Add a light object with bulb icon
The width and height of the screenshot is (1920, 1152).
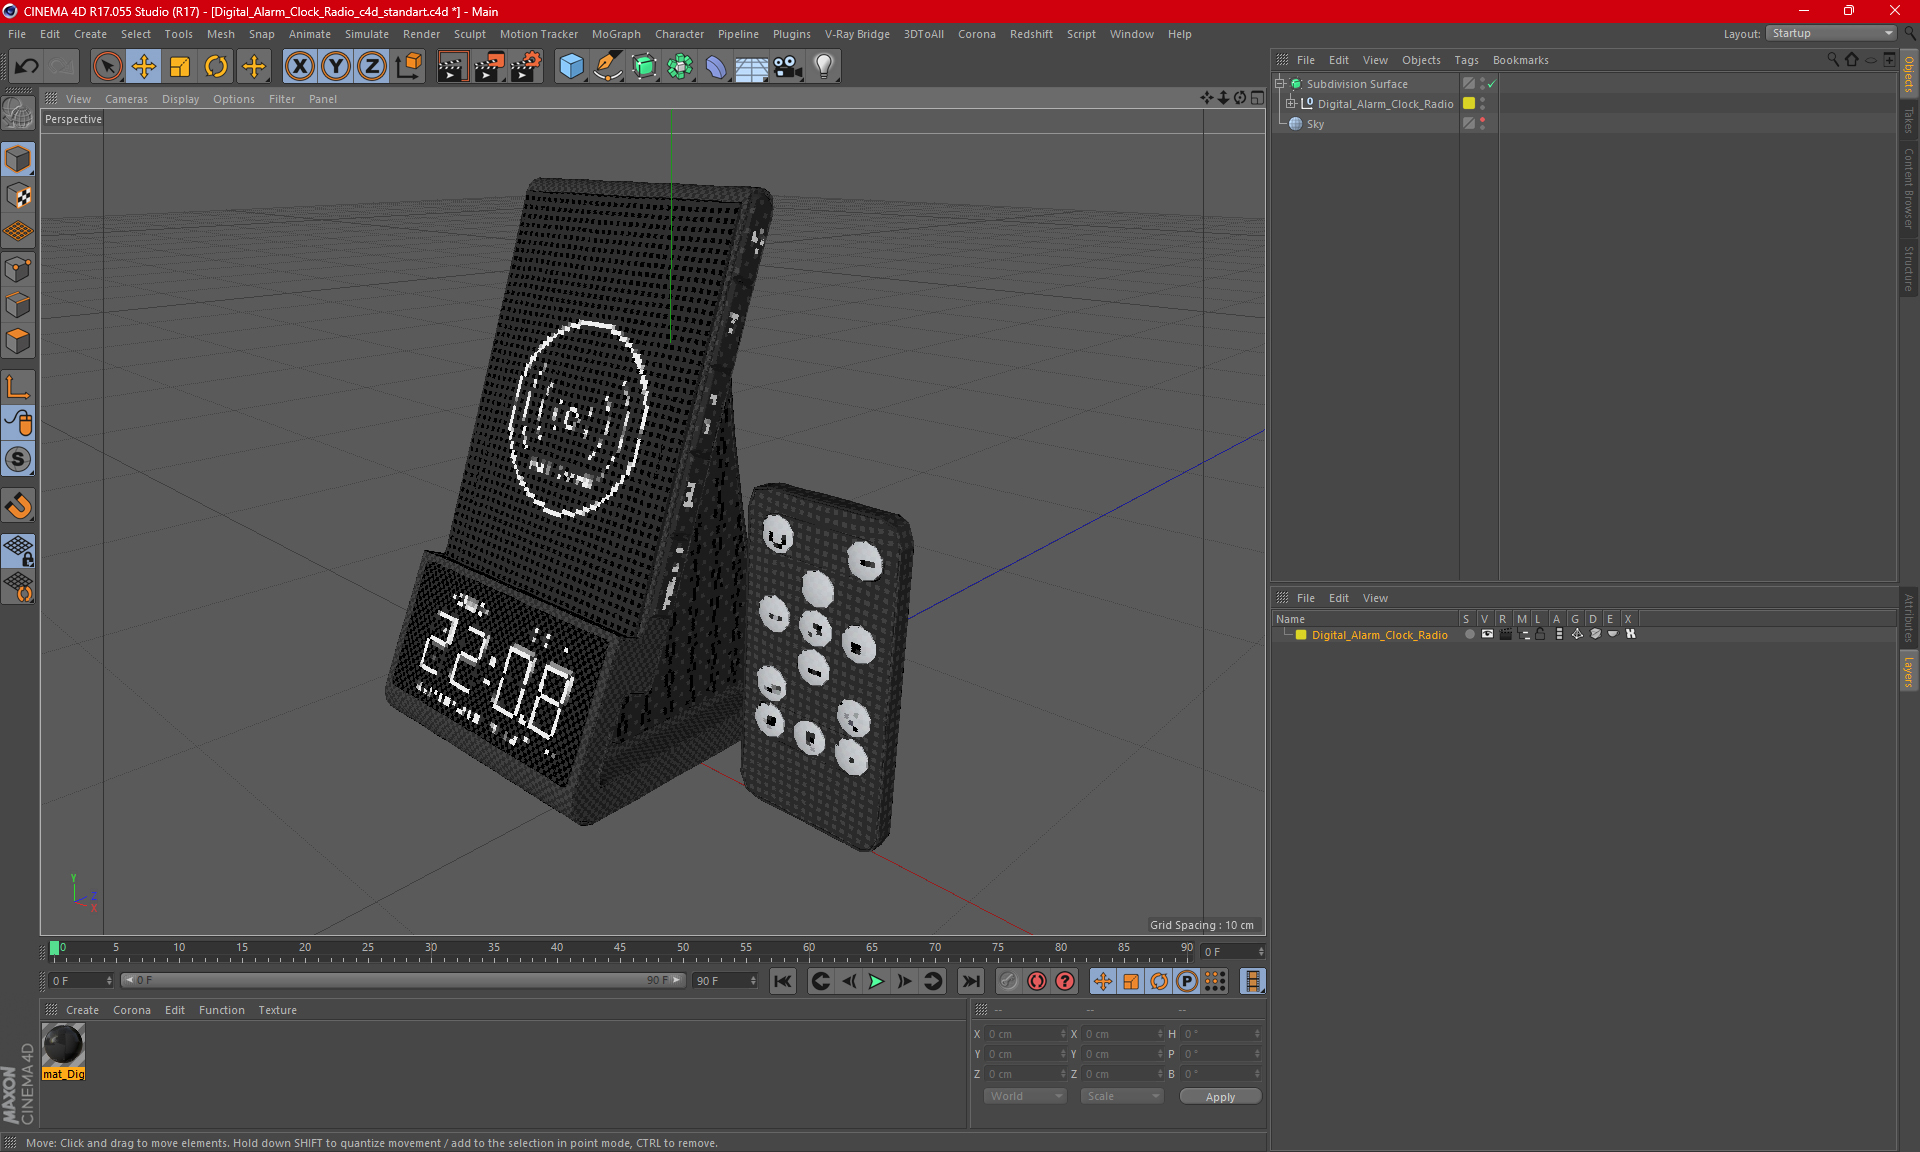pyautogui.click(x=823, y=67)
